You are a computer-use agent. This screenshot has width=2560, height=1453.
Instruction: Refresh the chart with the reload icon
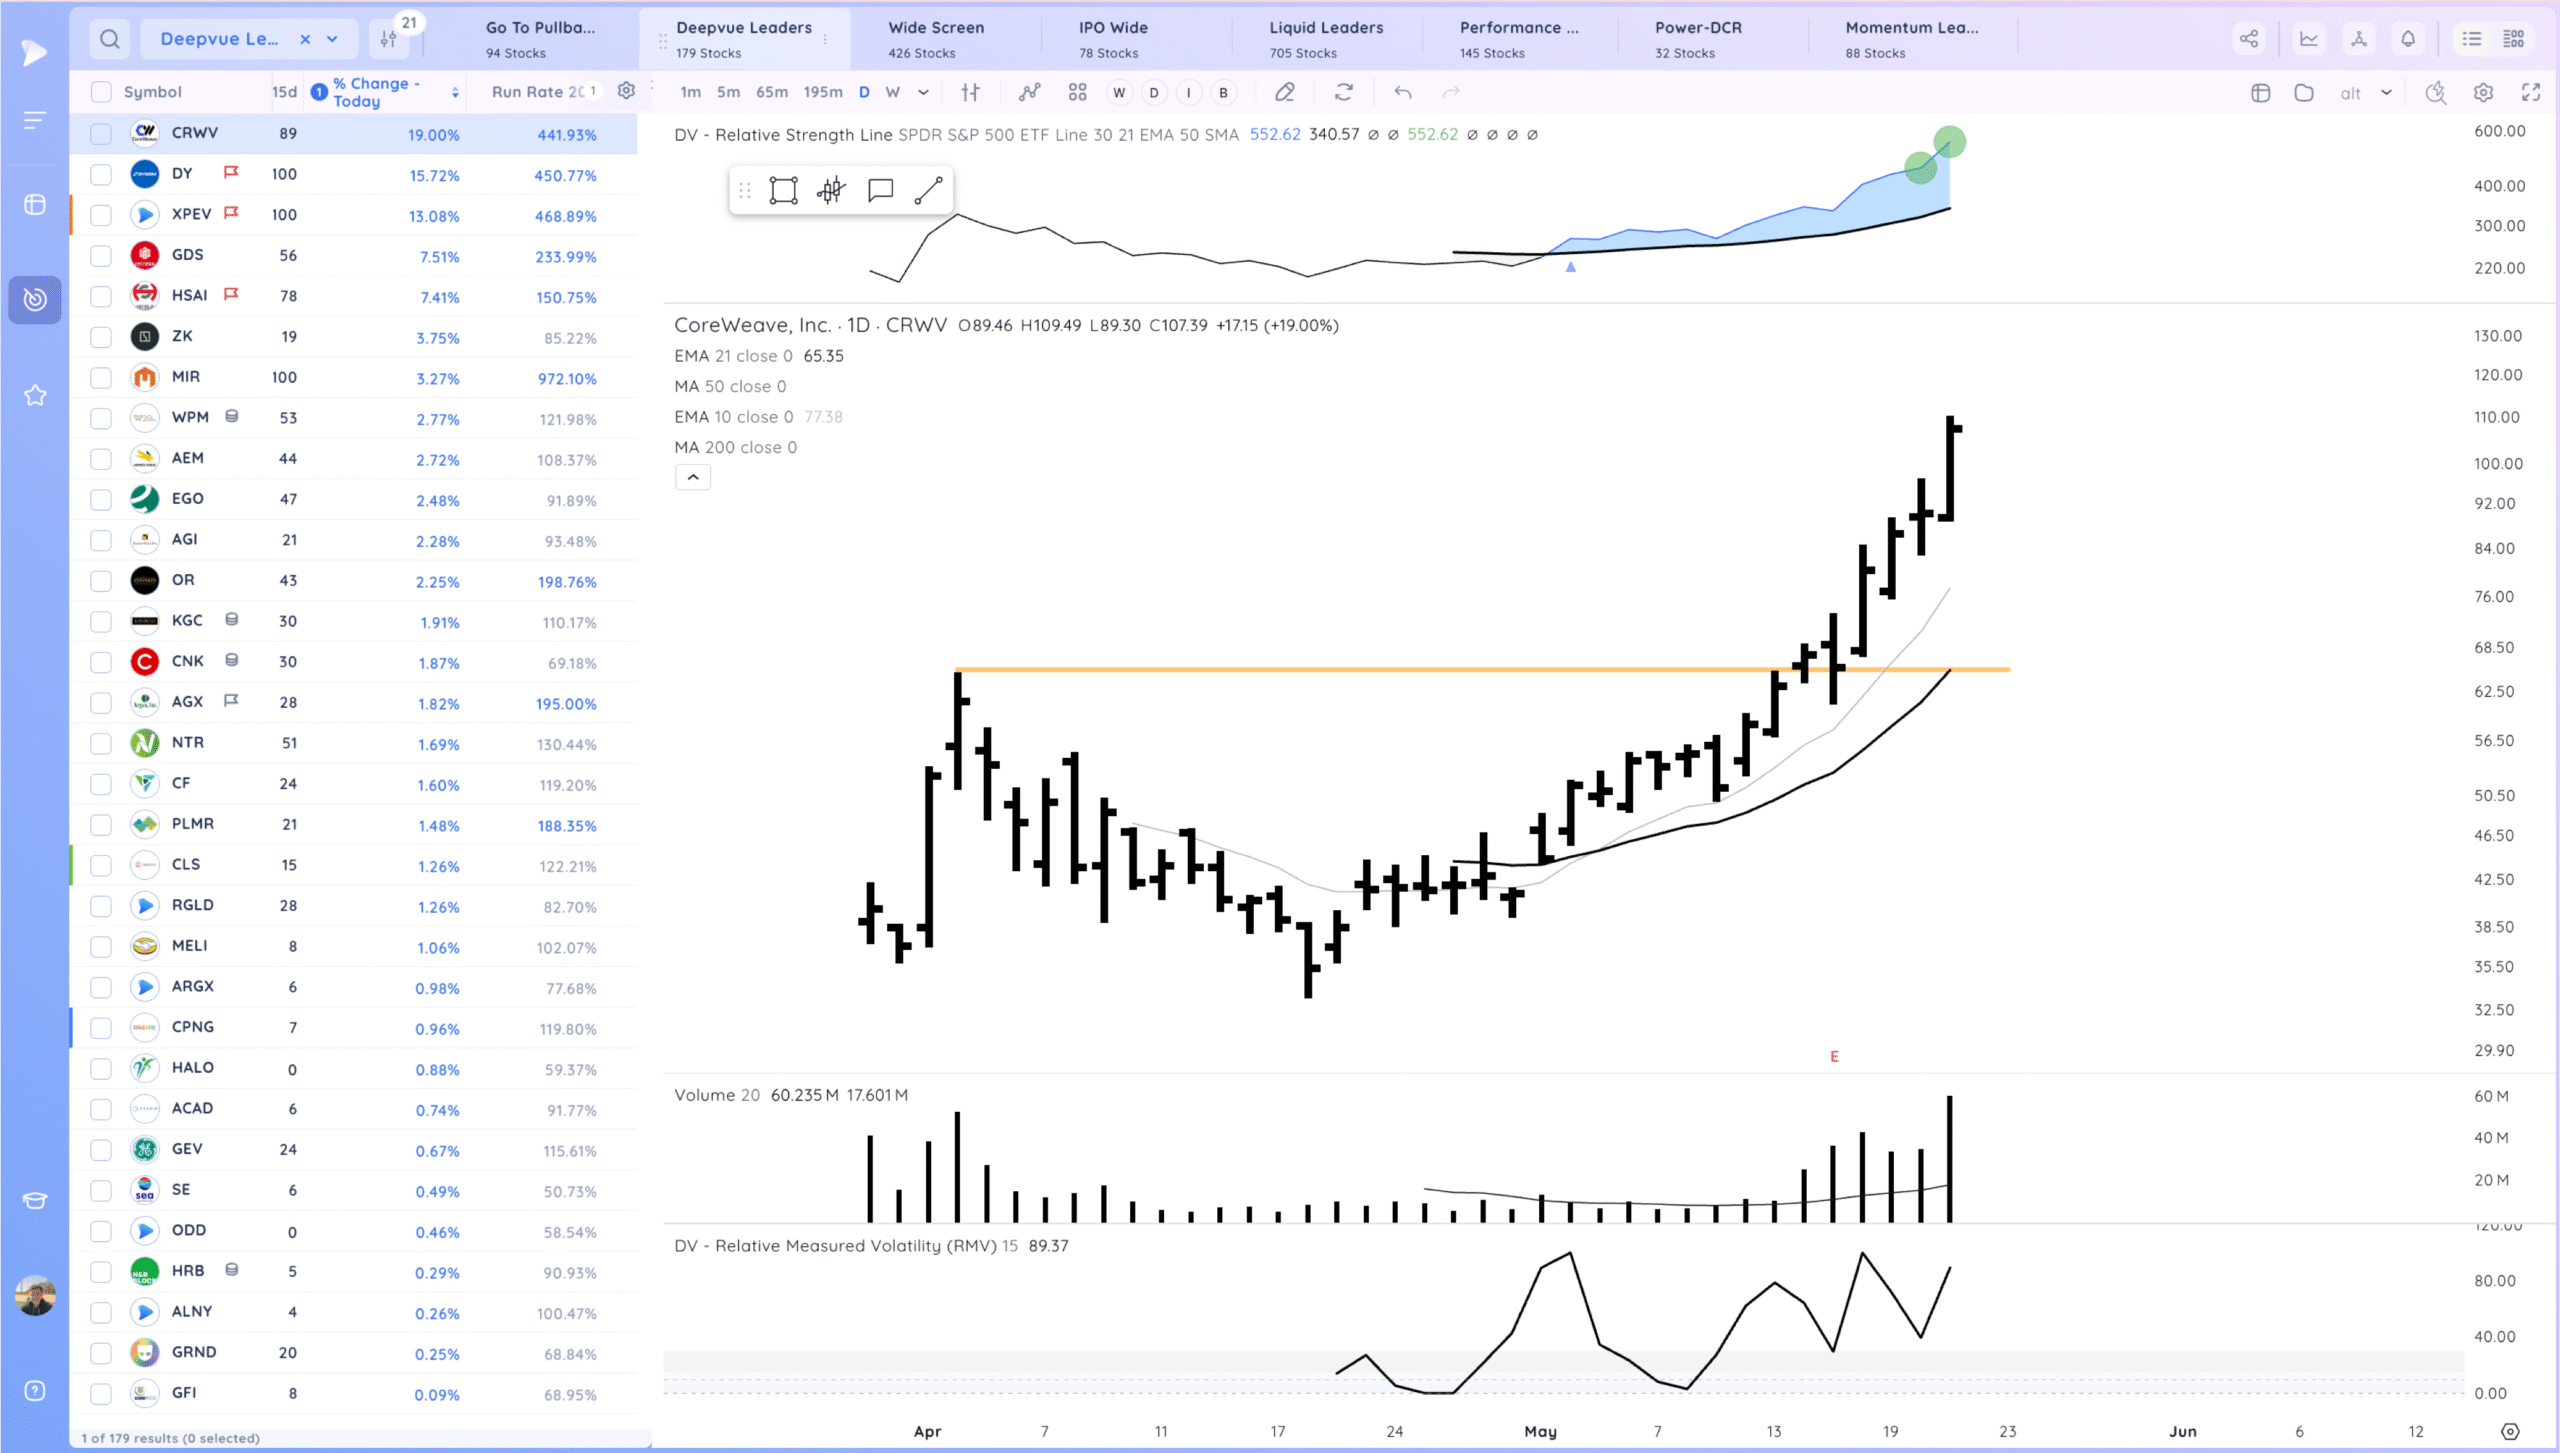[1344, 92]
